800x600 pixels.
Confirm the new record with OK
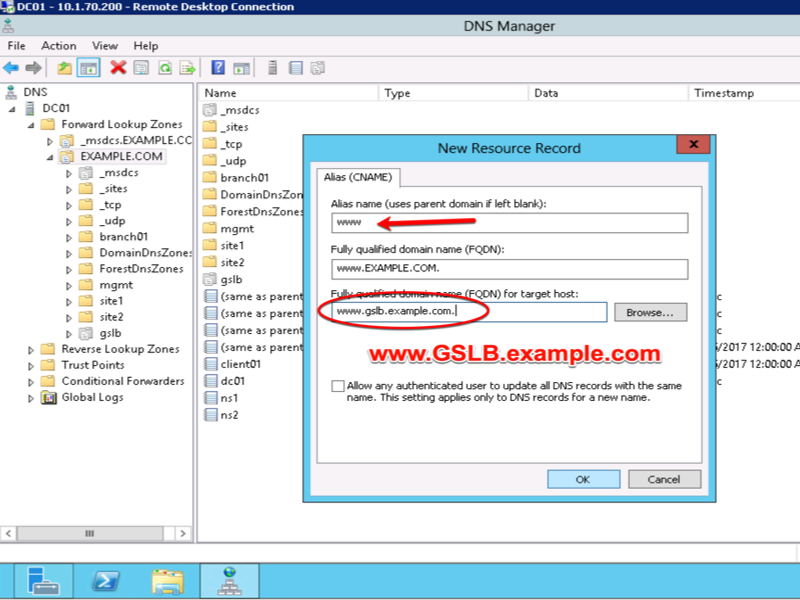pos(583,479)
